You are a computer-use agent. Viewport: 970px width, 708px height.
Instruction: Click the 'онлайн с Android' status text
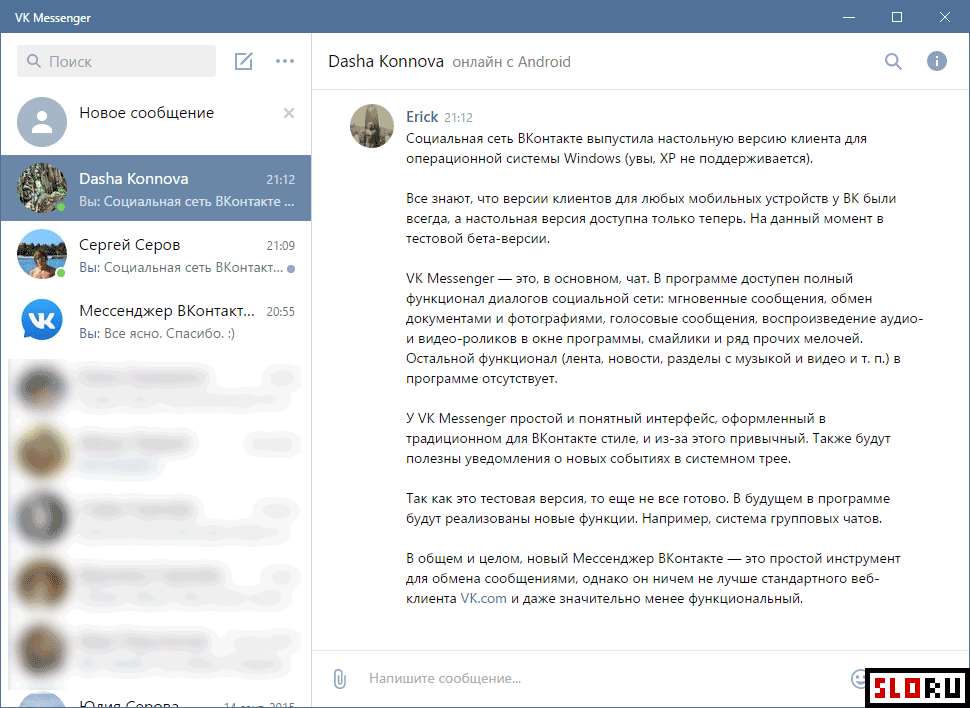point(512,62)
